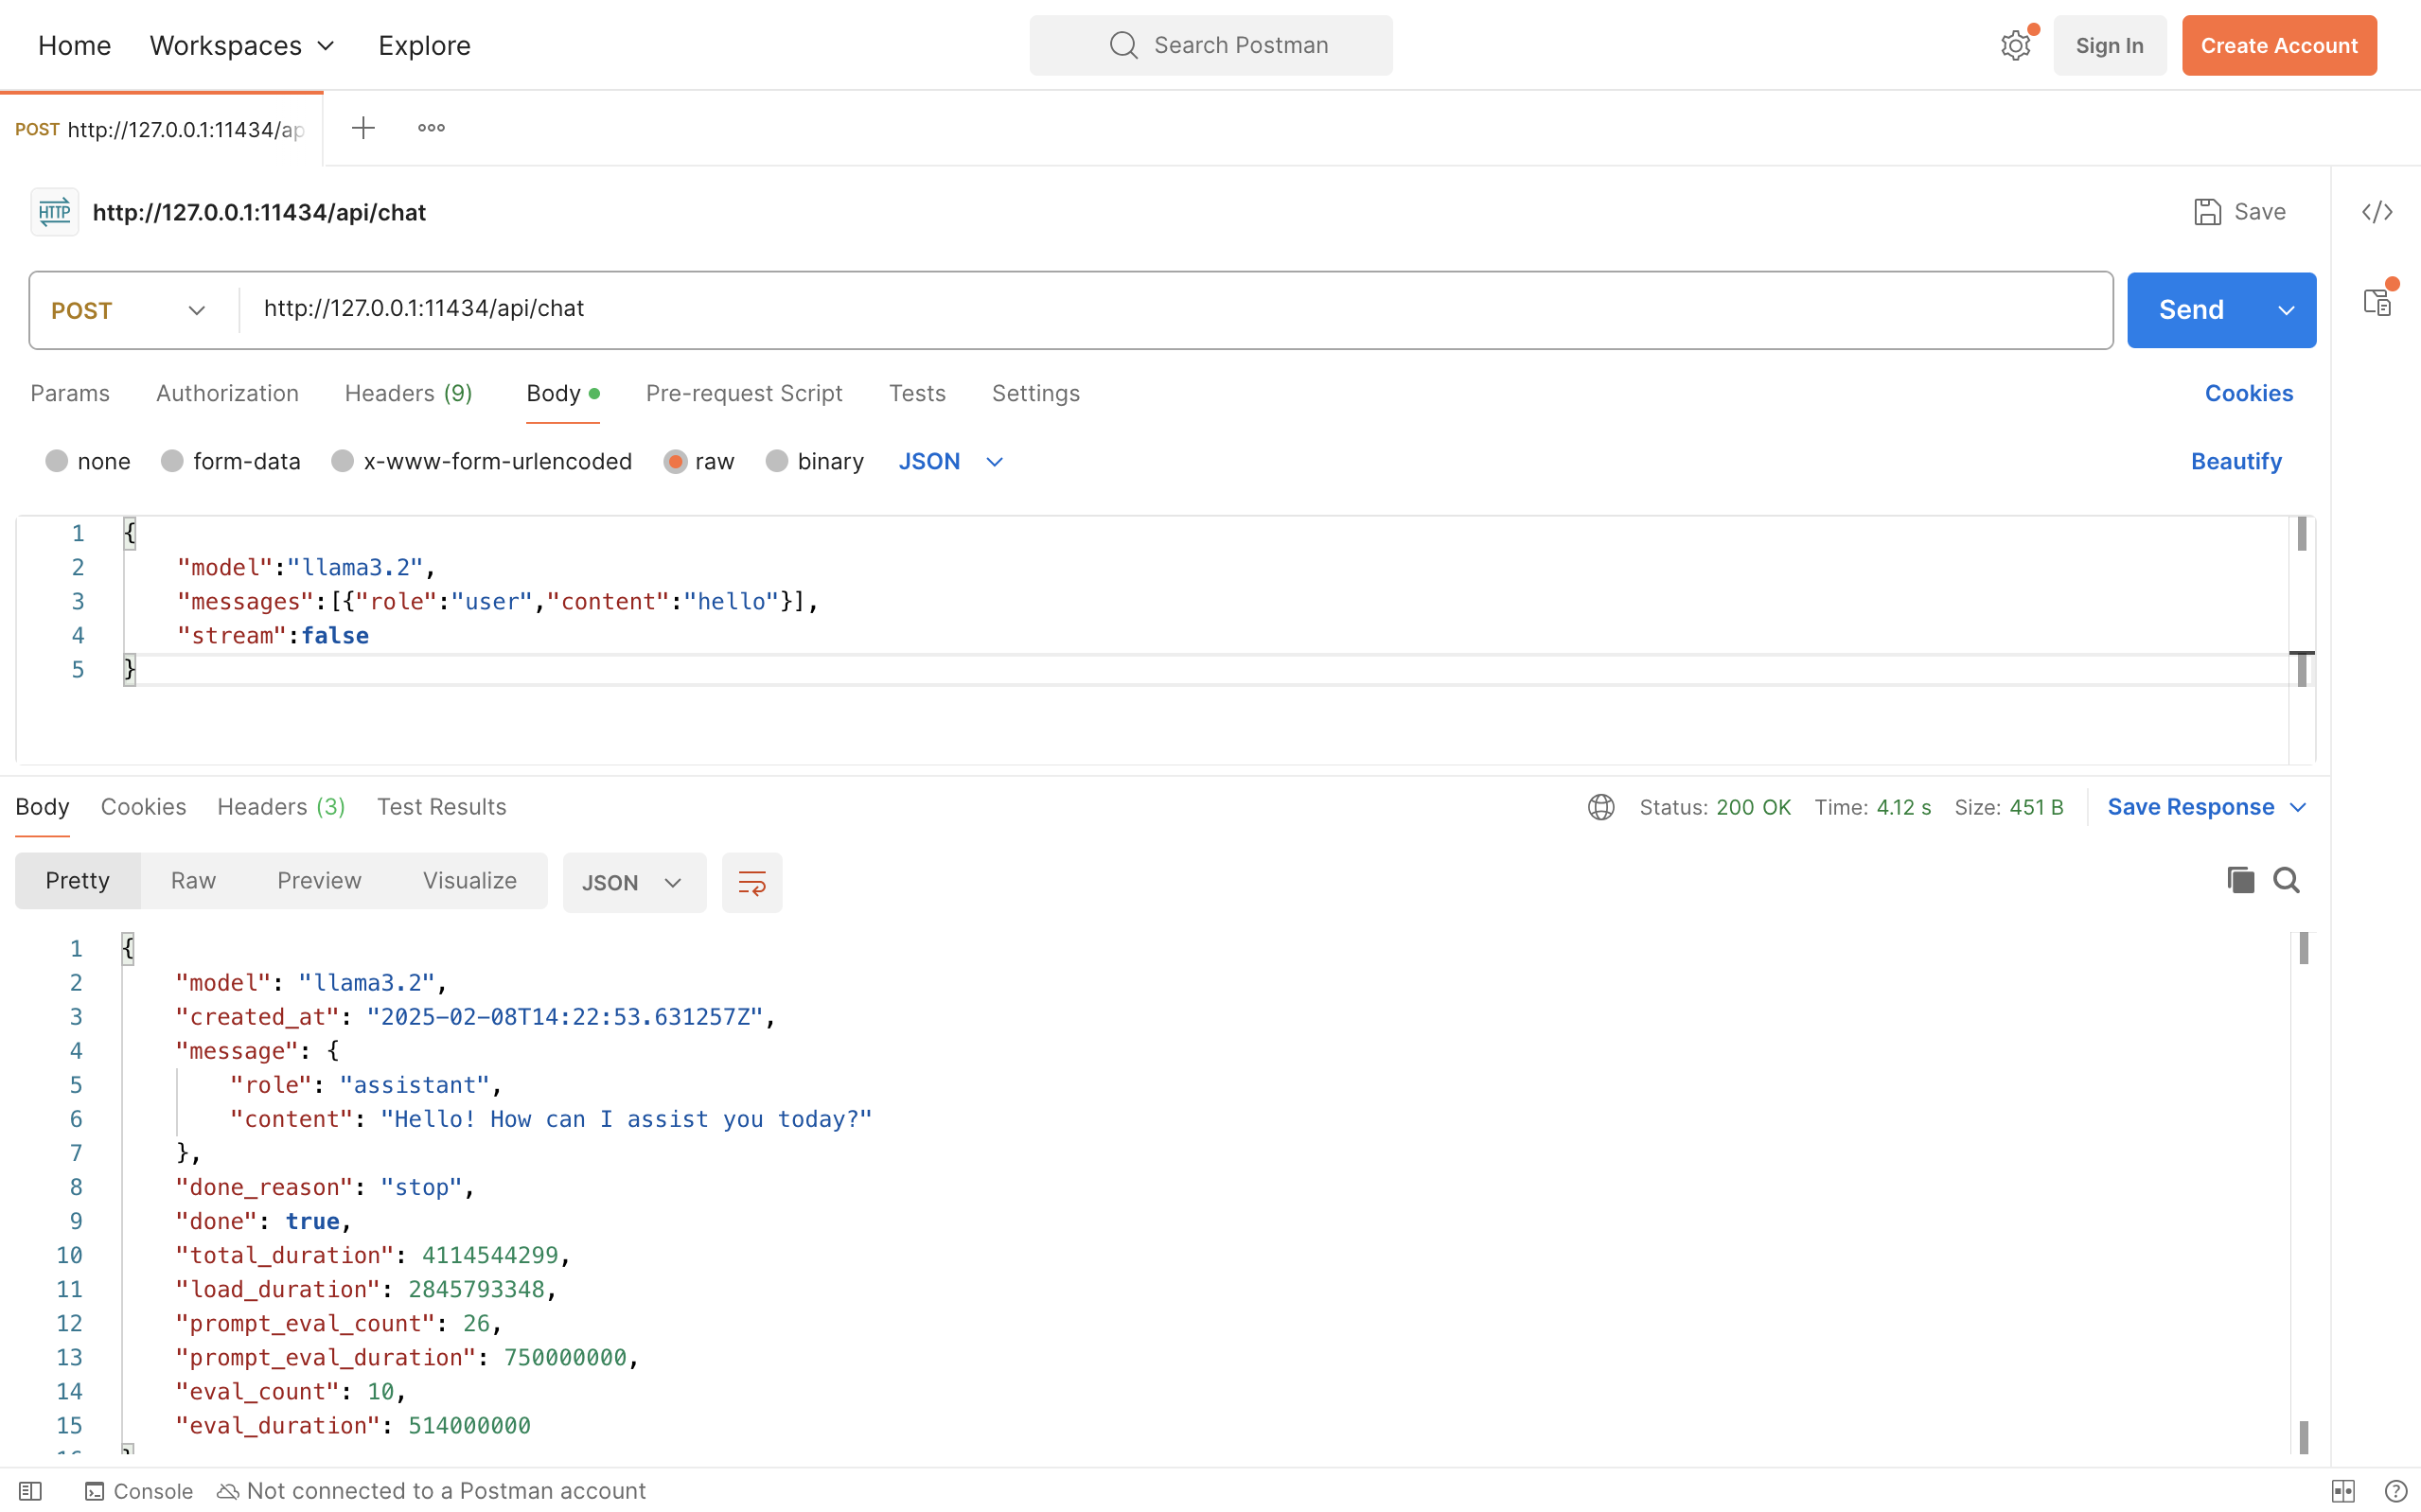This screenshot has height=1512, width=2421.
Task: Open the Send button arrow dropdown
Action: (2285, 310)
